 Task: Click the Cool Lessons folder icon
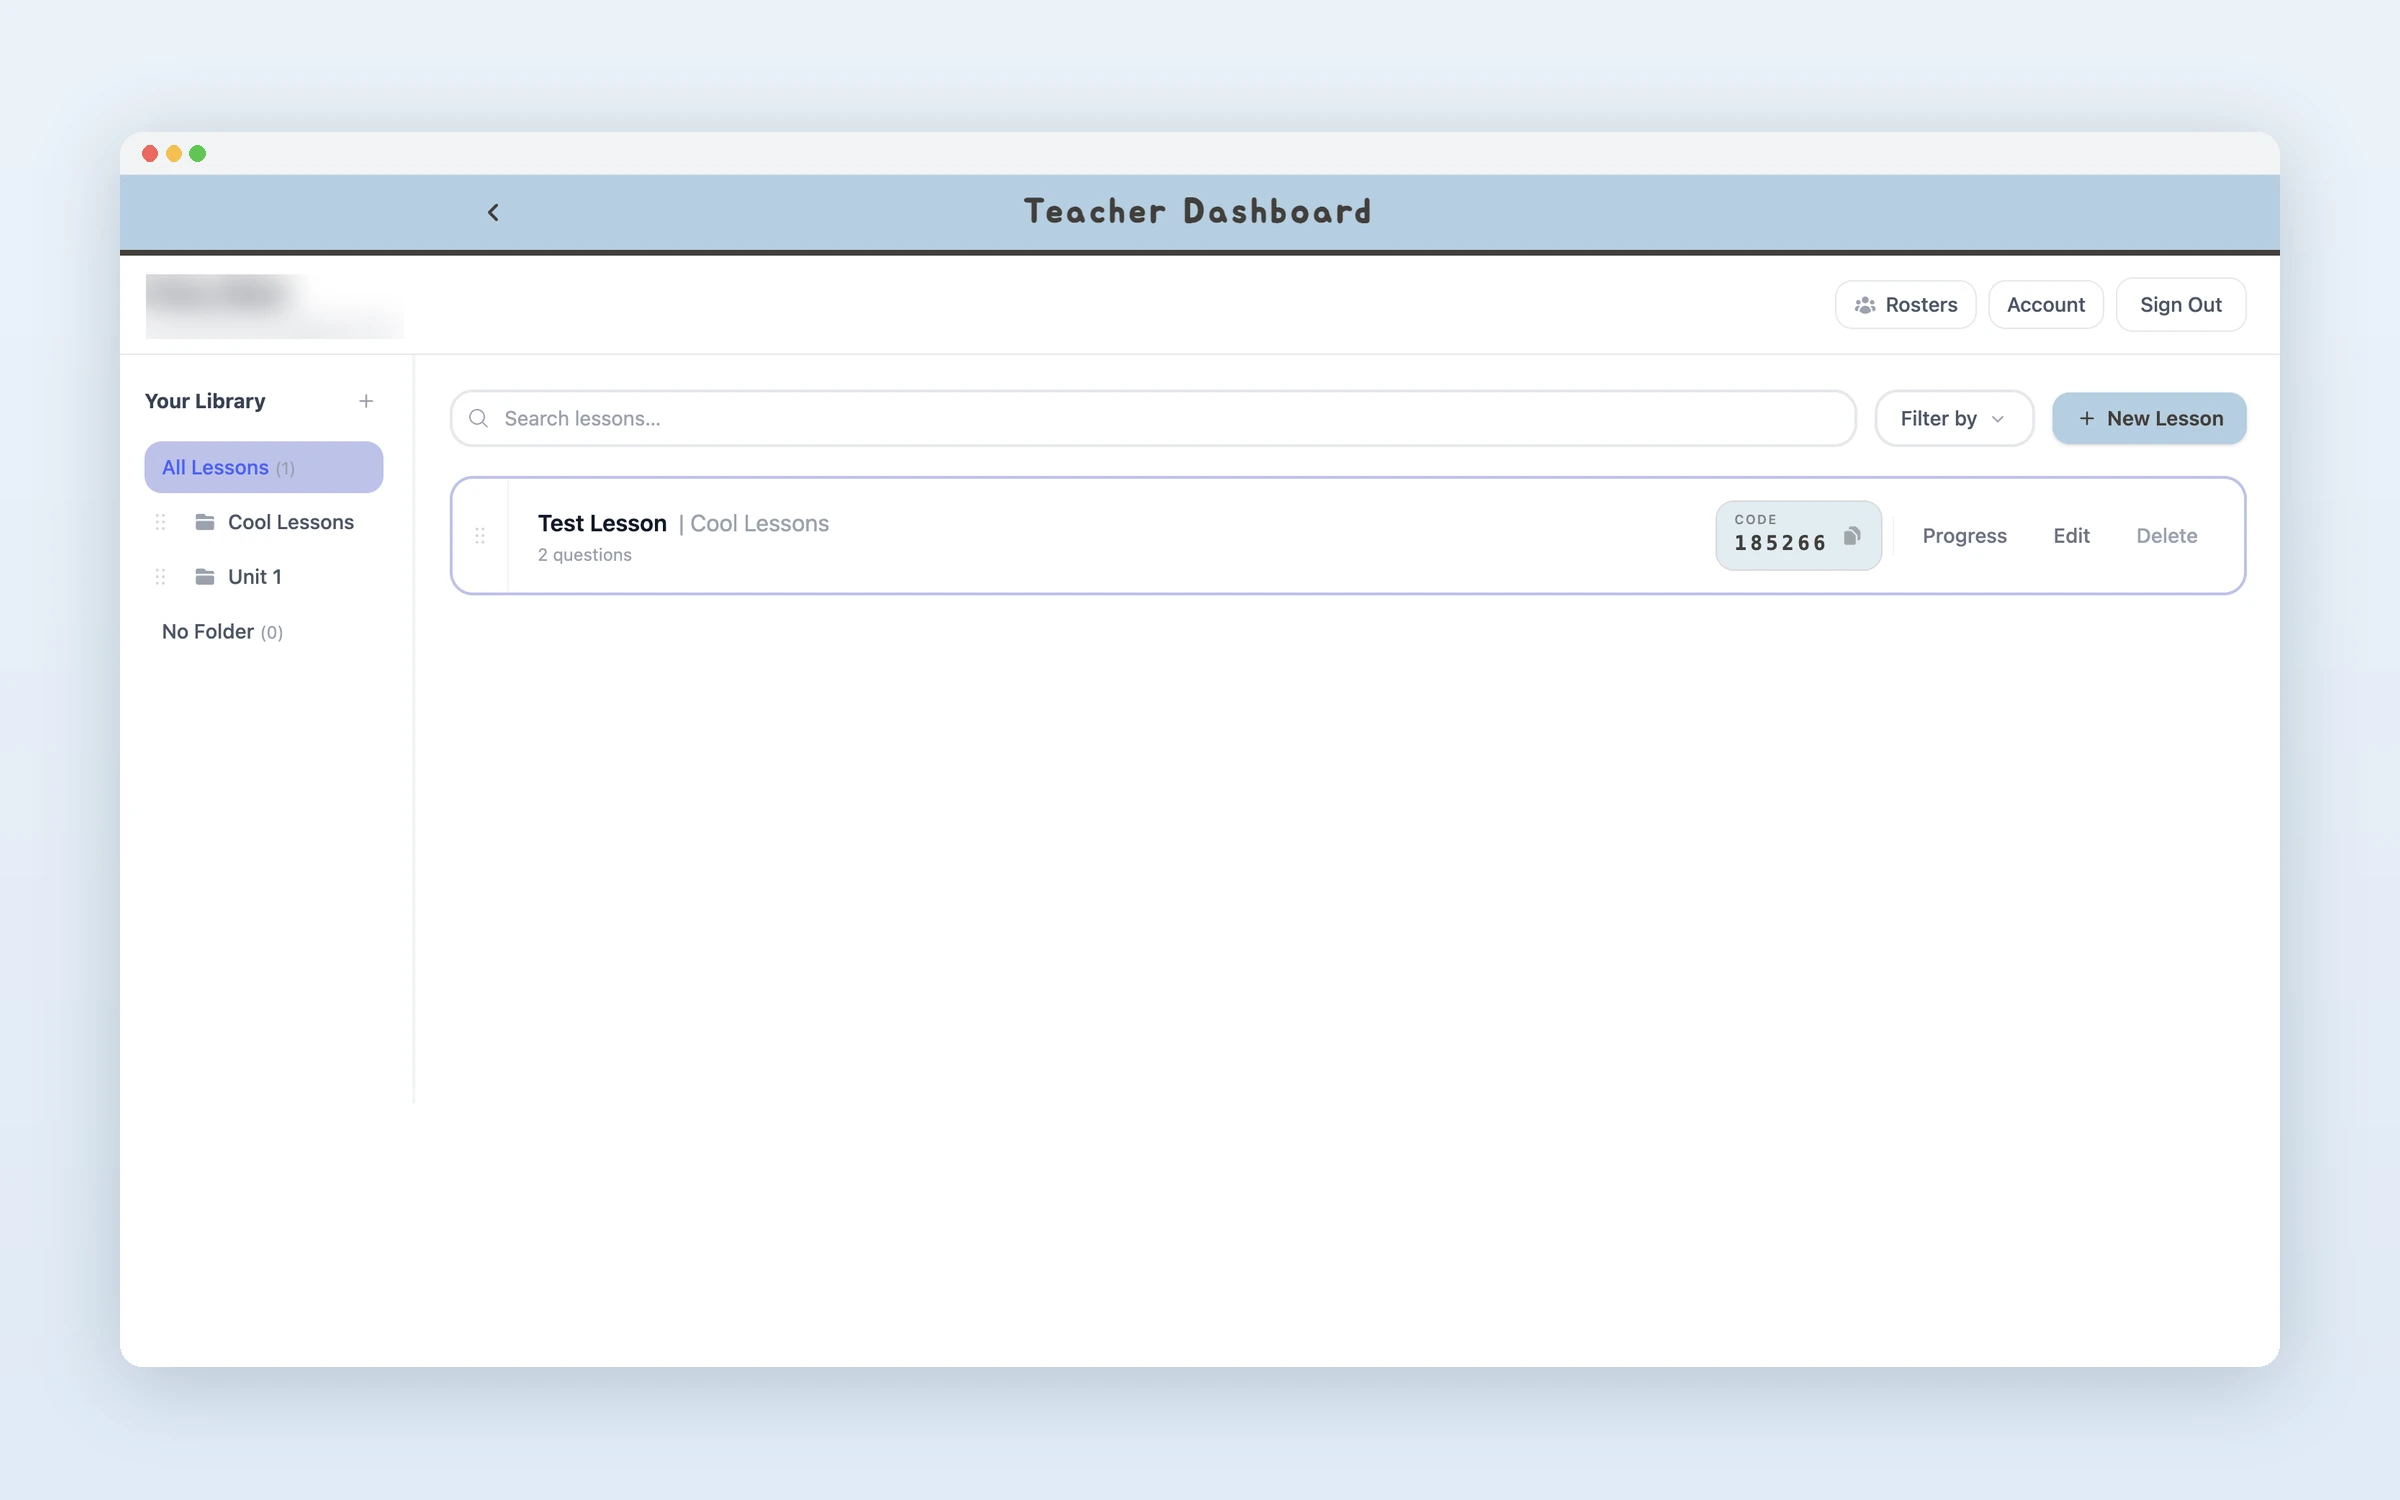pyautogui.click(x=205, y=522)
